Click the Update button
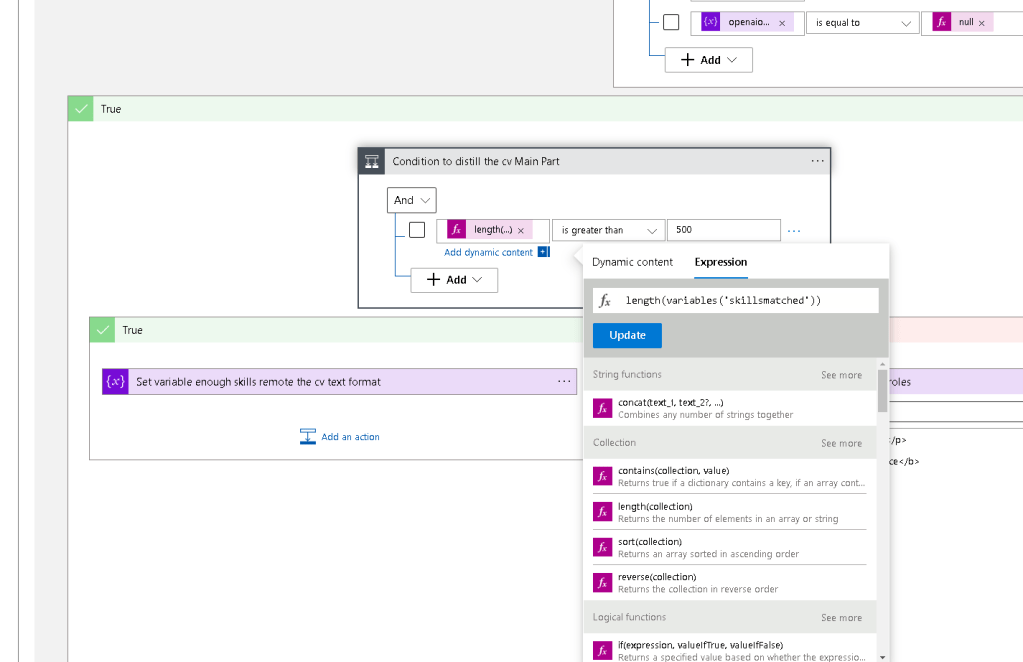Viewport: 1023px width, 662px height. [x=627, y=335]
